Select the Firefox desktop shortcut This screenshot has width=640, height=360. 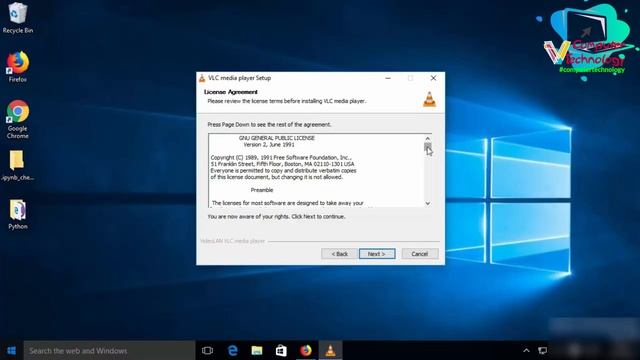click(x=18, y=67)
